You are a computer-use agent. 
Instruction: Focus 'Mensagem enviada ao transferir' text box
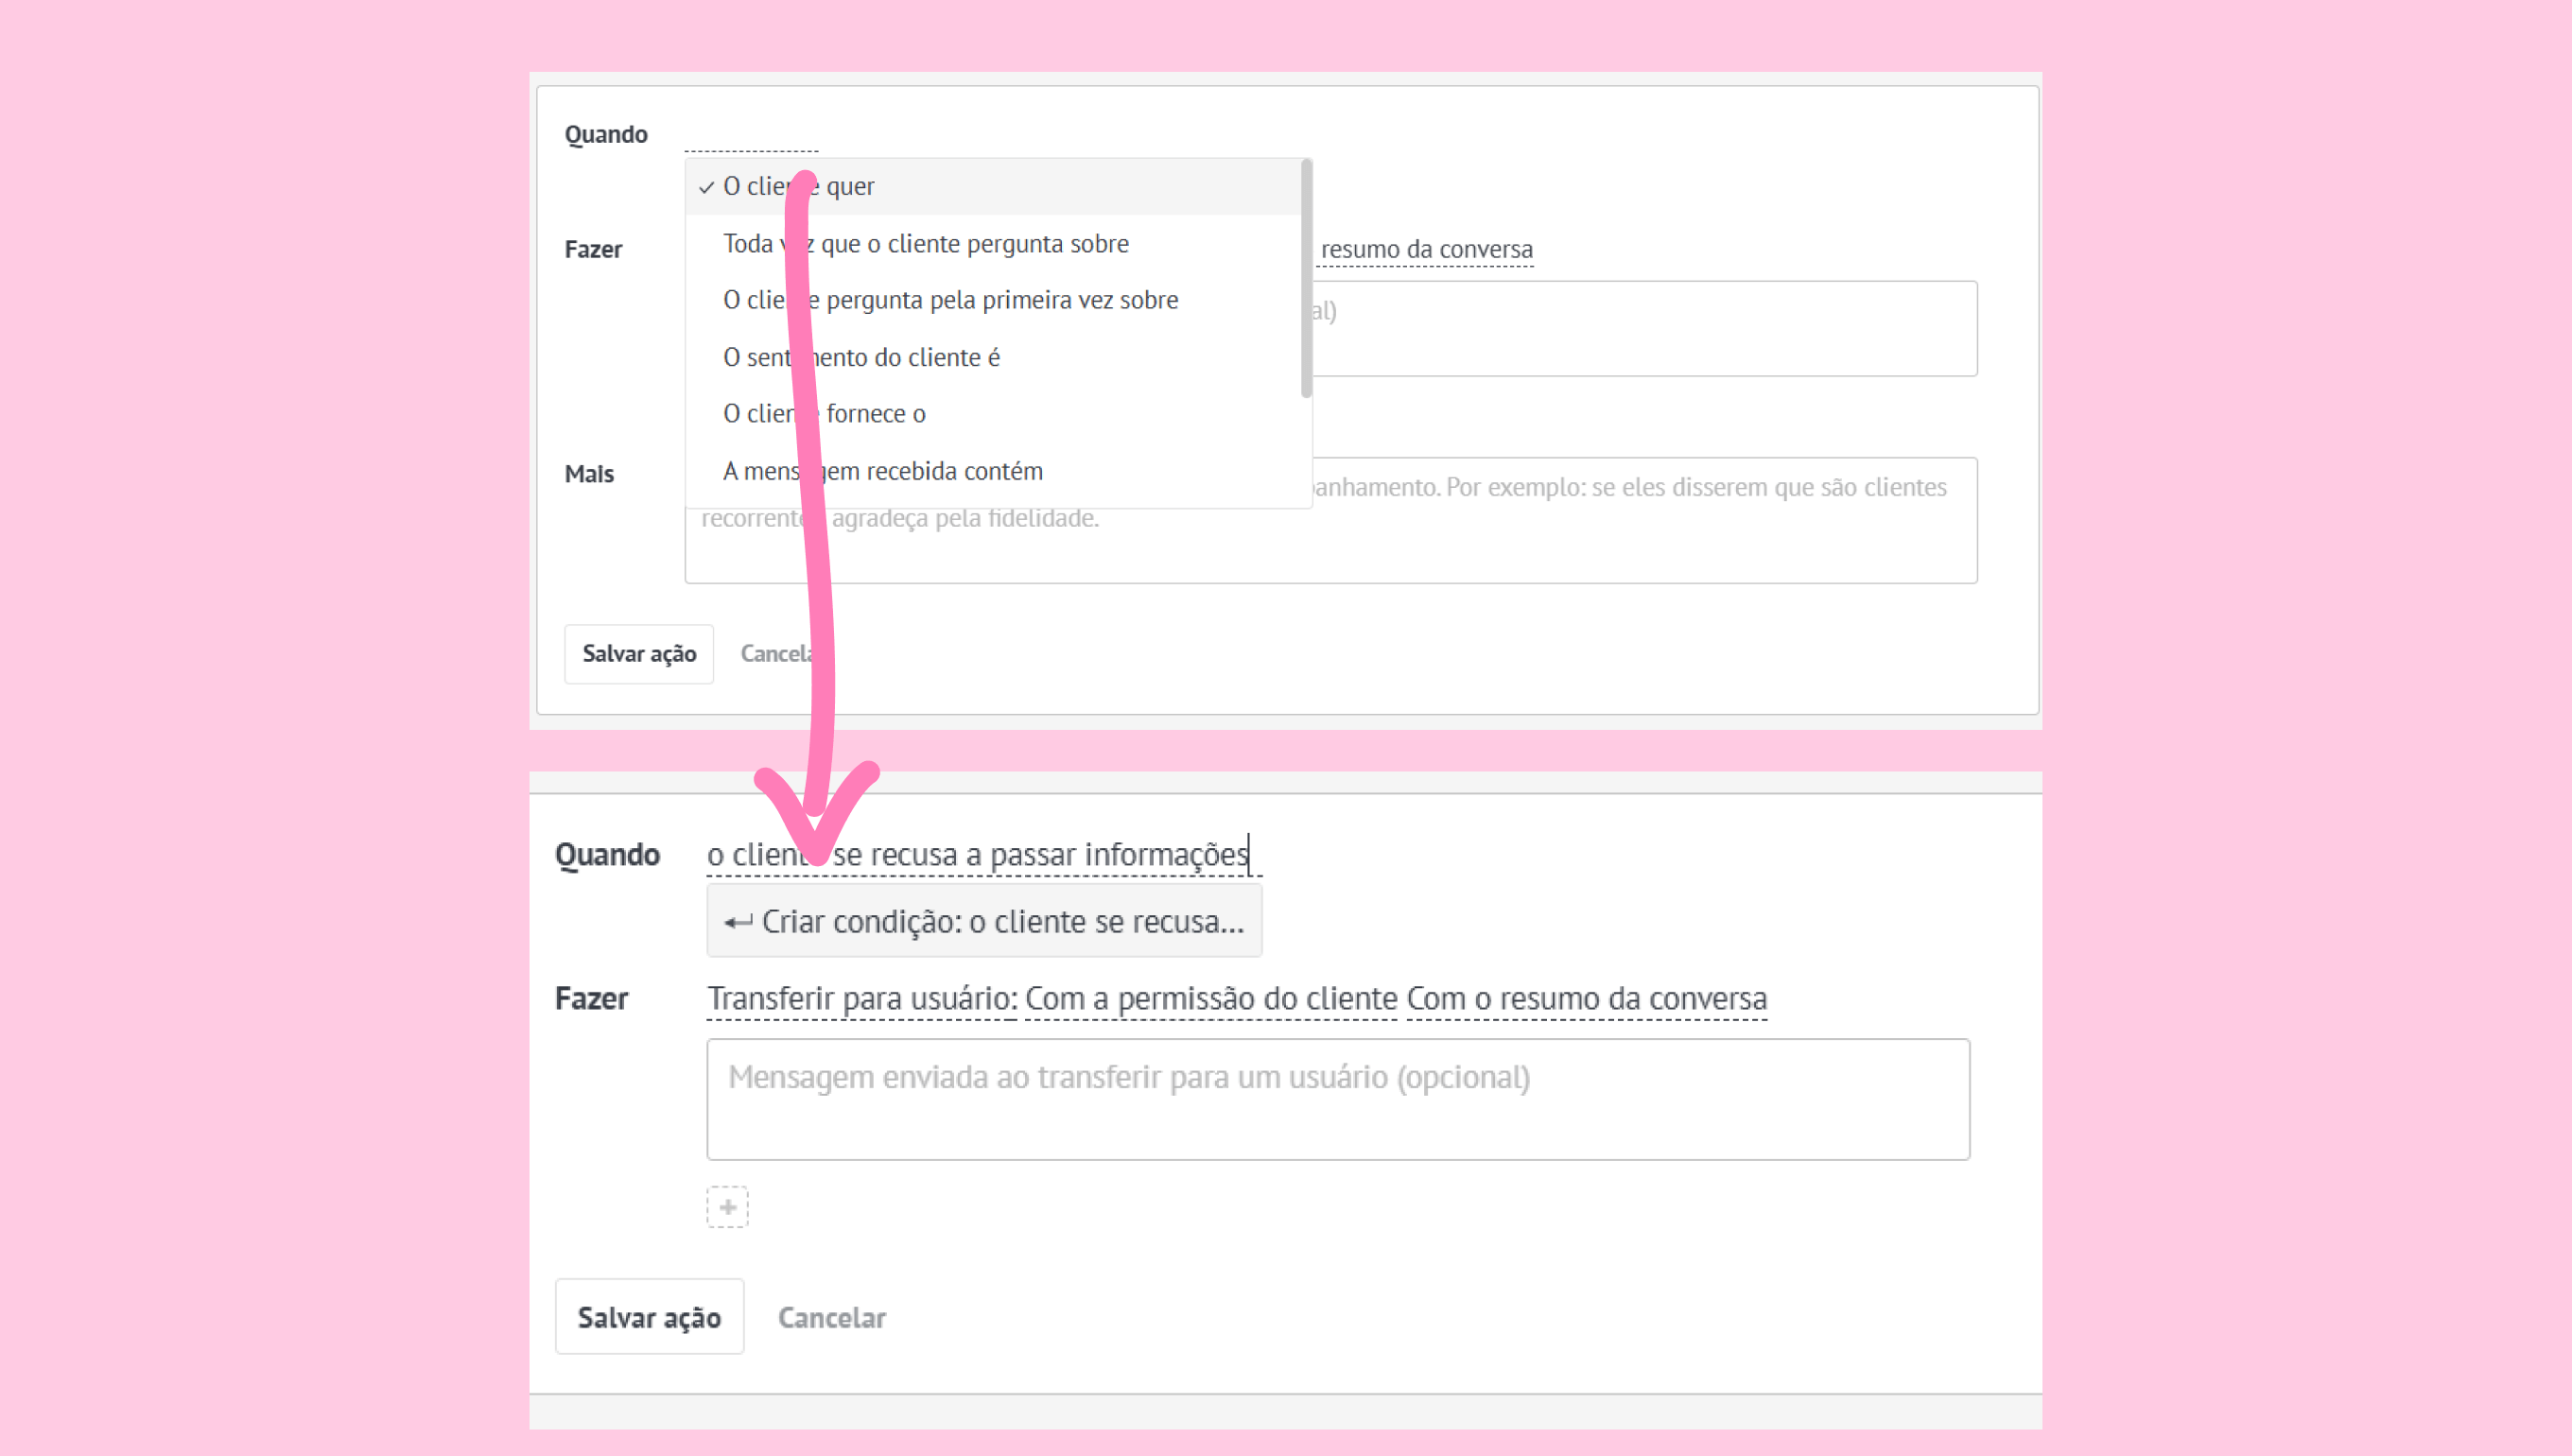1337,1098
